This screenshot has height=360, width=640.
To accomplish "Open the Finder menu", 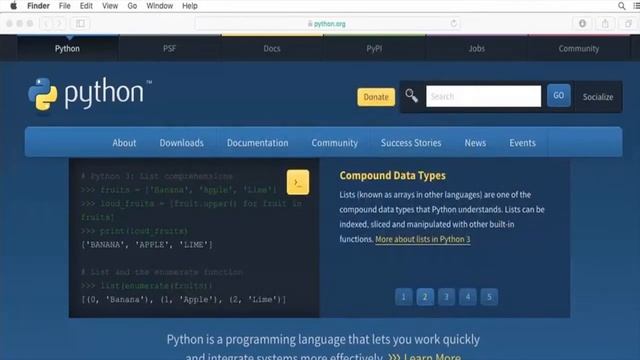I will click(38, 6).
